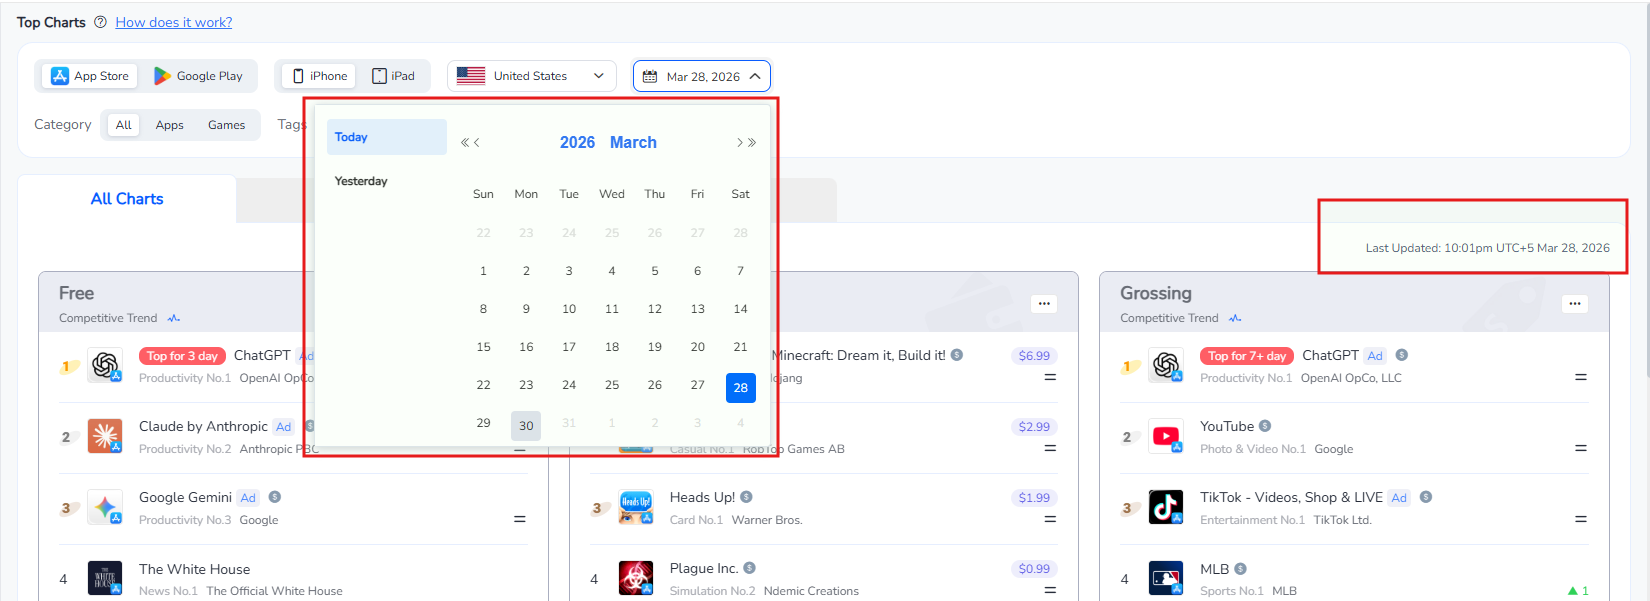
Task: Click the Top Charts help question mark icon
Action: 100,22
